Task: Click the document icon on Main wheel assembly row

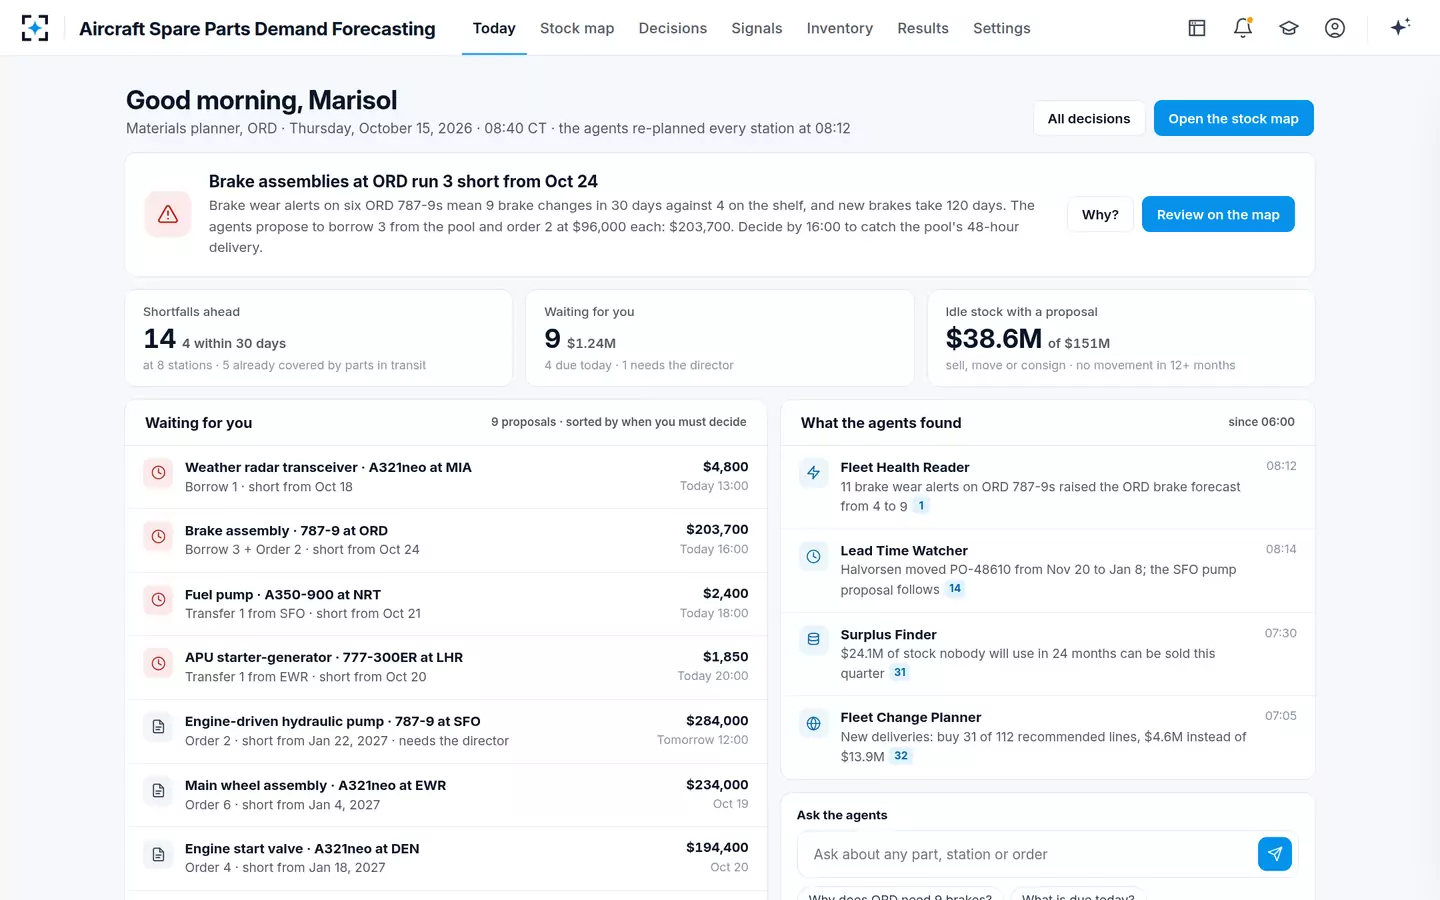Action: [158, 791]
